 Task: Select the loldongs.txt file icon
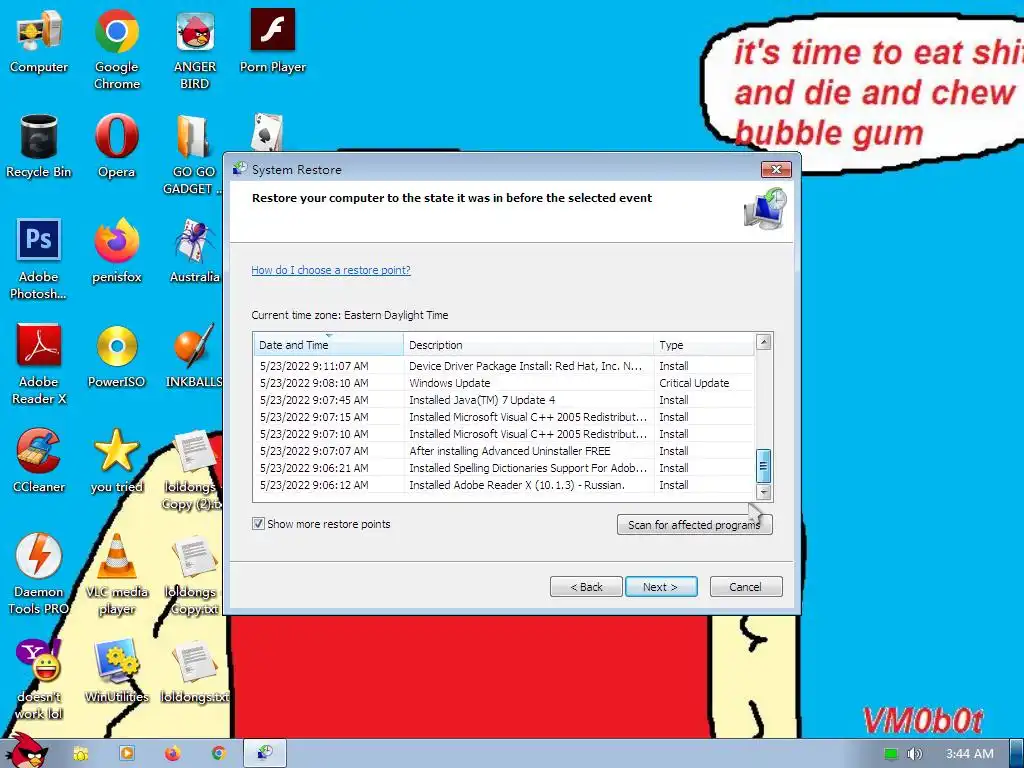(x=195, y=671)
